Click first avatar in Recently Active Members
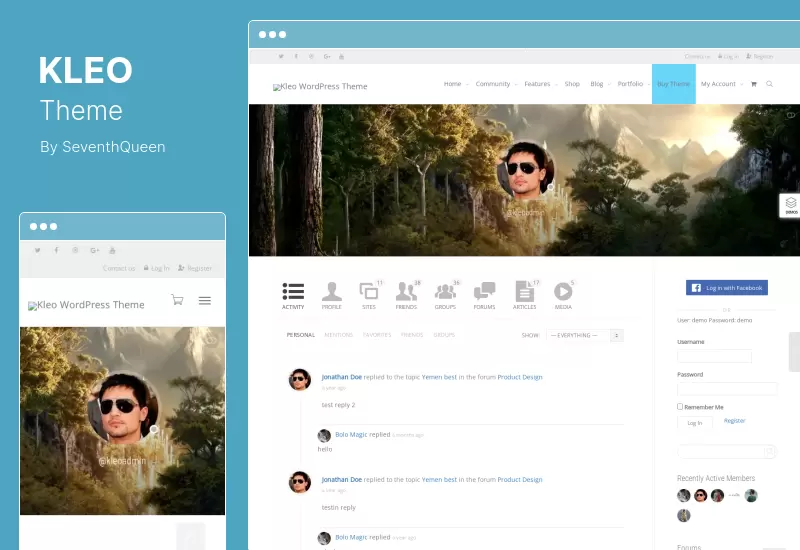Viewport: 800px width, 550px height. pyautogui.click(x=684, y=495)
